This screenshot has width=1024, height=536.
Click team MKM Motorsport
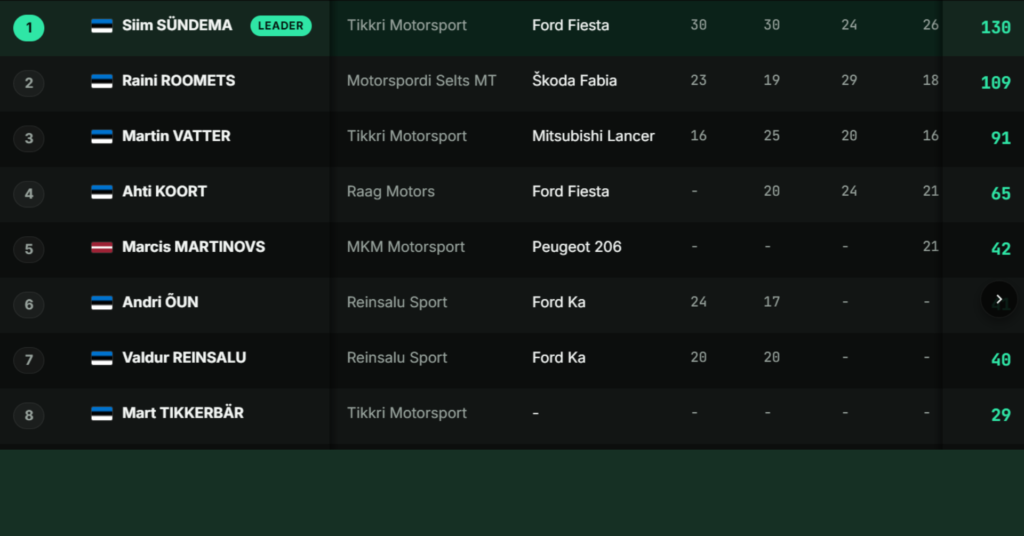[406, 247]
